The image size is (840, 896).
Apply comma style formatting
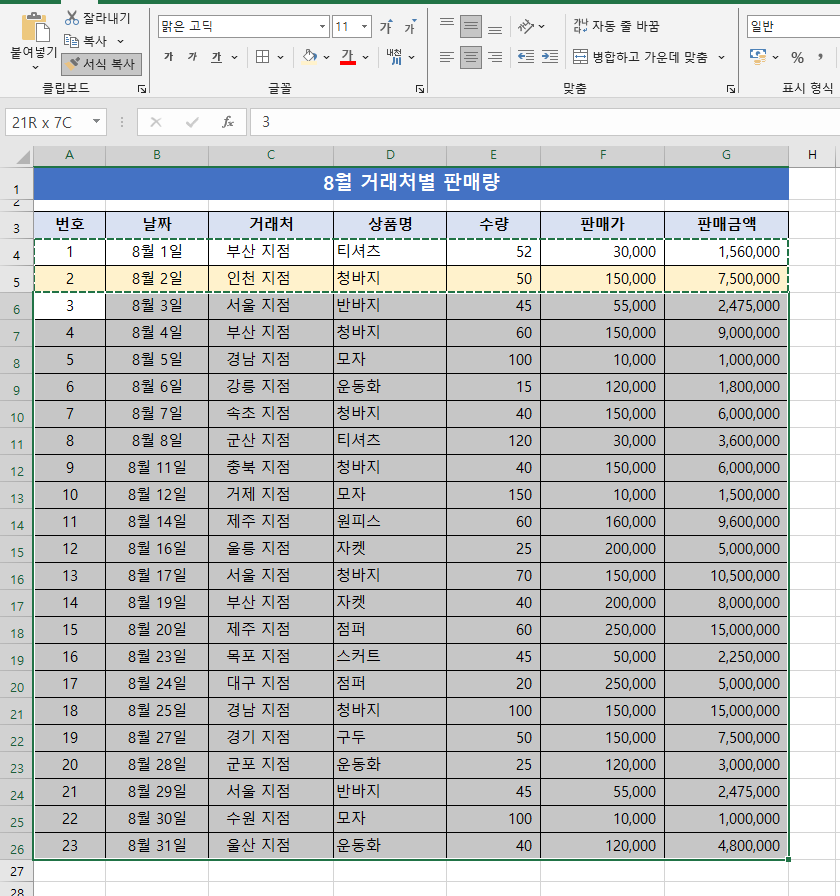(x=821, y=57)
